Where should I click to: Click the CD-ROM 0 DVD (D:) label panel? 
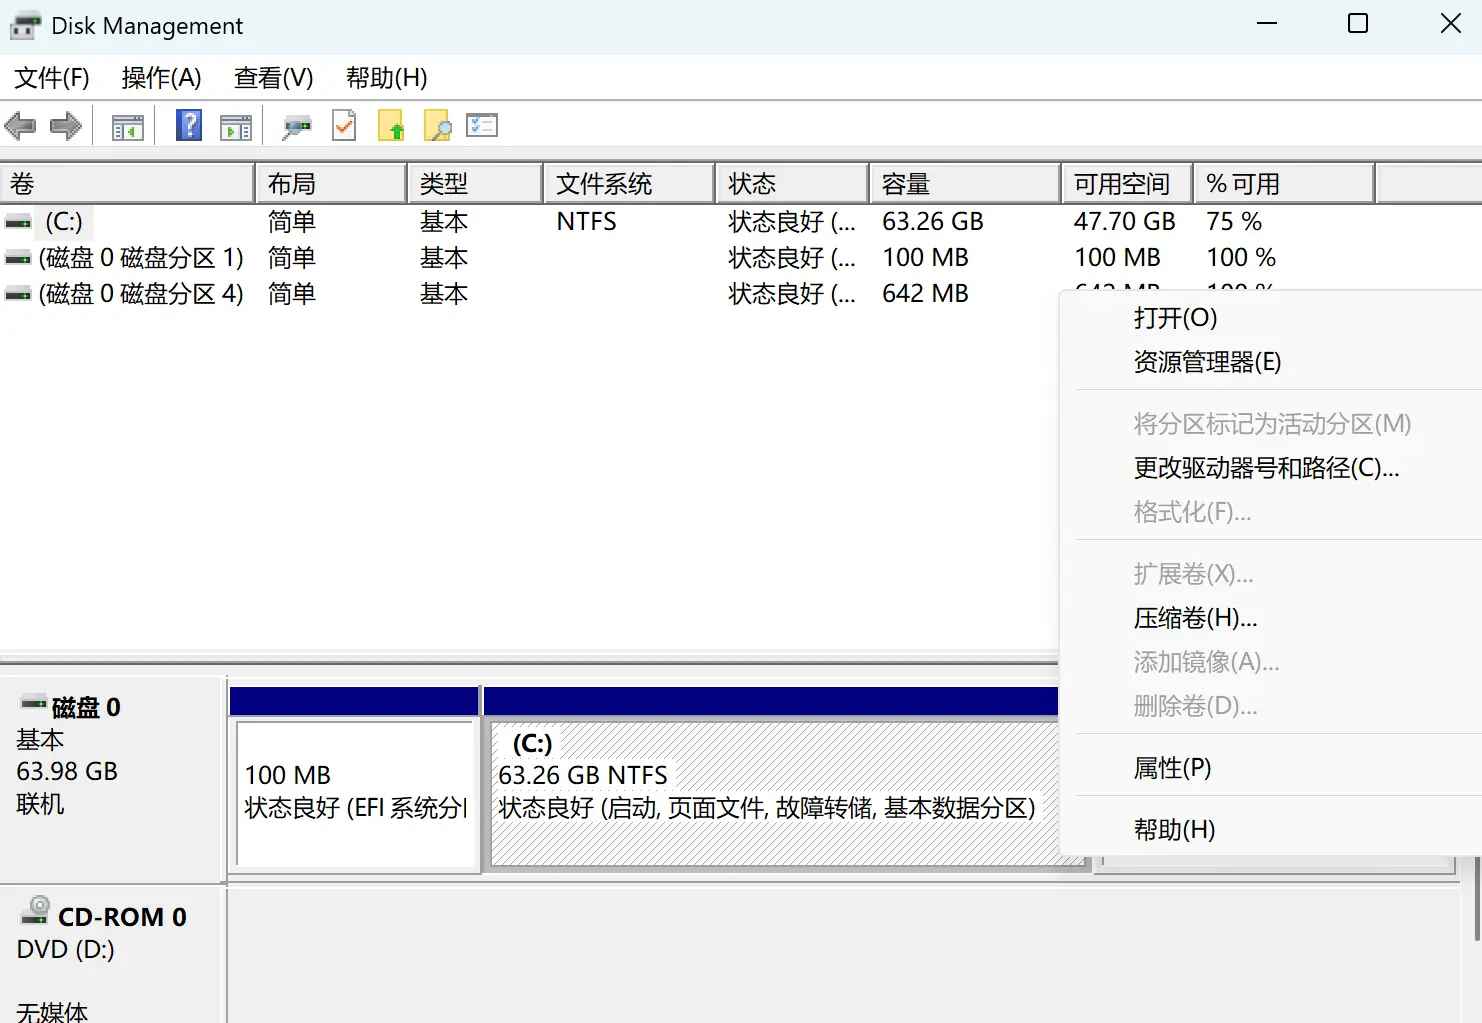tap(113, 955)
